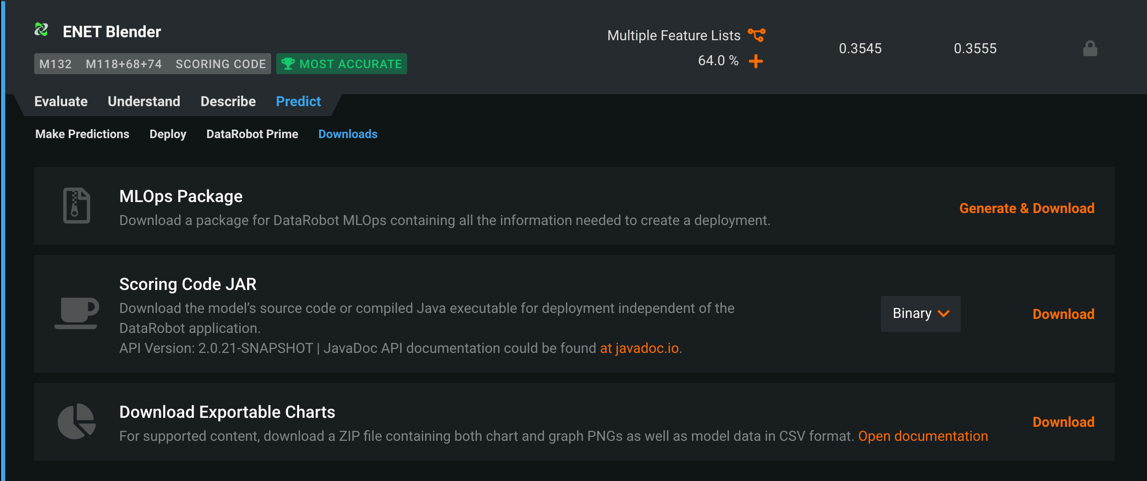Open the Describe tab
This screenshot has width=1147, height=481.
point(228,102)
